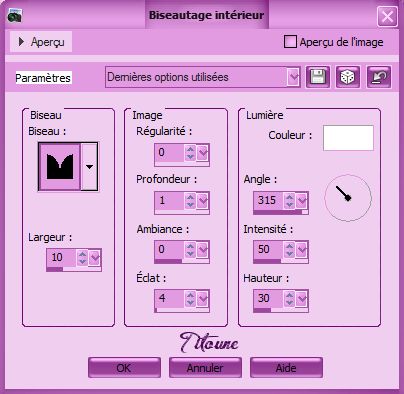Image resolution: width=404 pixels, height=394 pixels.
Task: Click the white Couleur swatch
Action: click(x=348, y=138)
